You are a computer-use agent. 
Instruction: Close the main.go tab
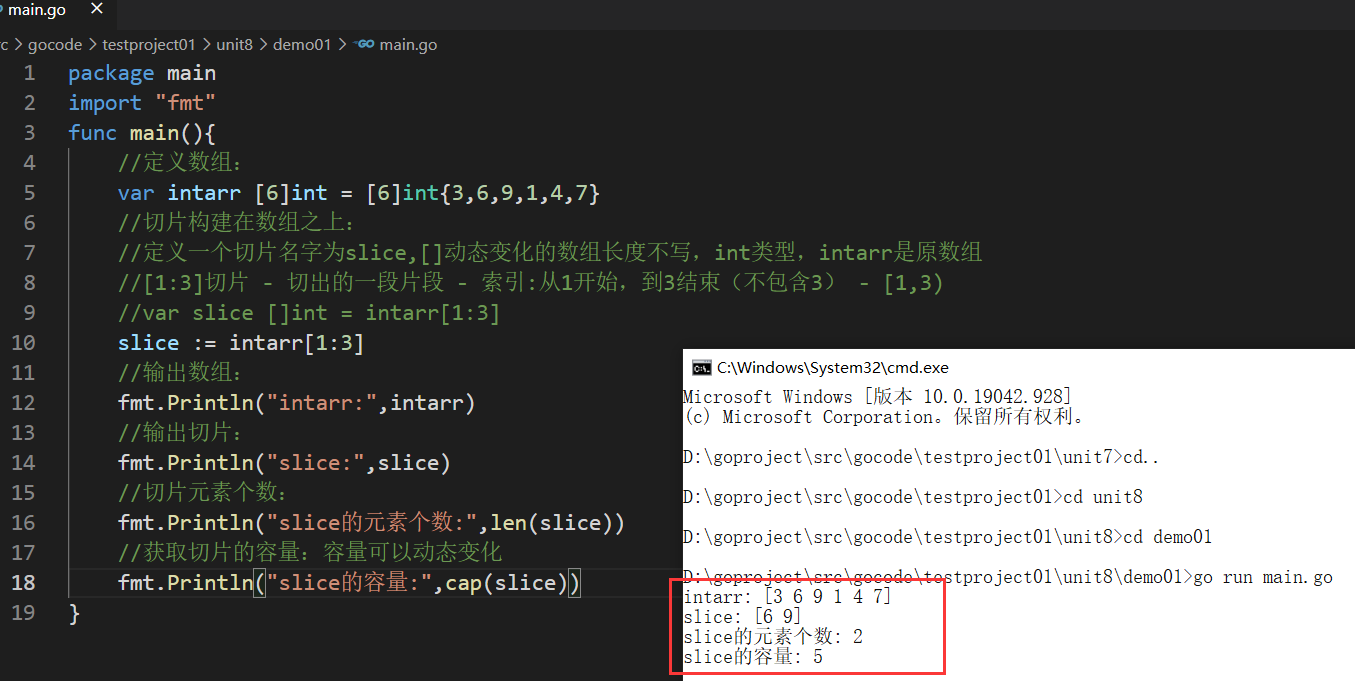coord(96,10)
